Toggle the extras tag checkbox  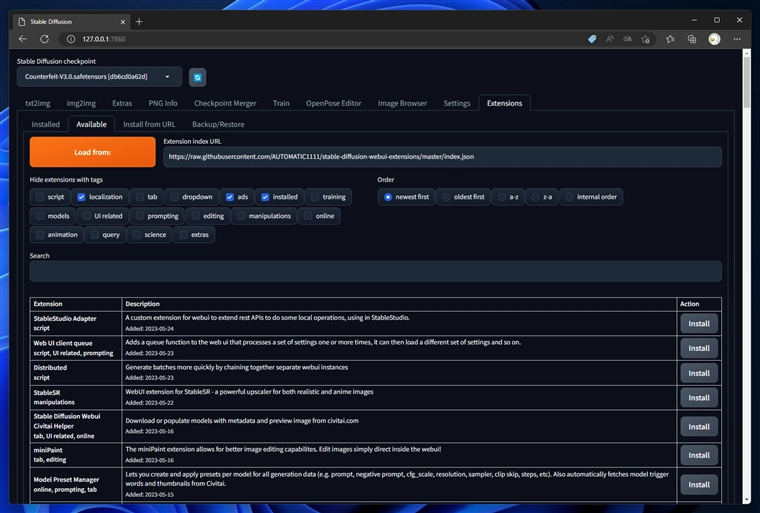point(184,235)
